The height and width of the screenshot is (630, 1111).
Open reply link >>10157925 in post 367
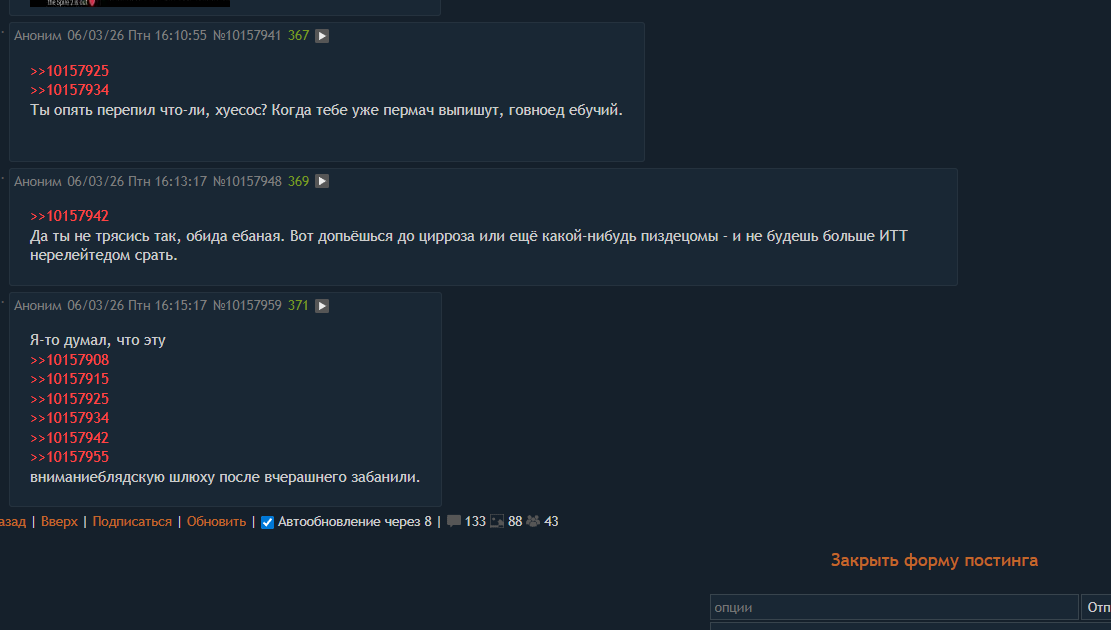pyautogui.click(x=69, y=71)
